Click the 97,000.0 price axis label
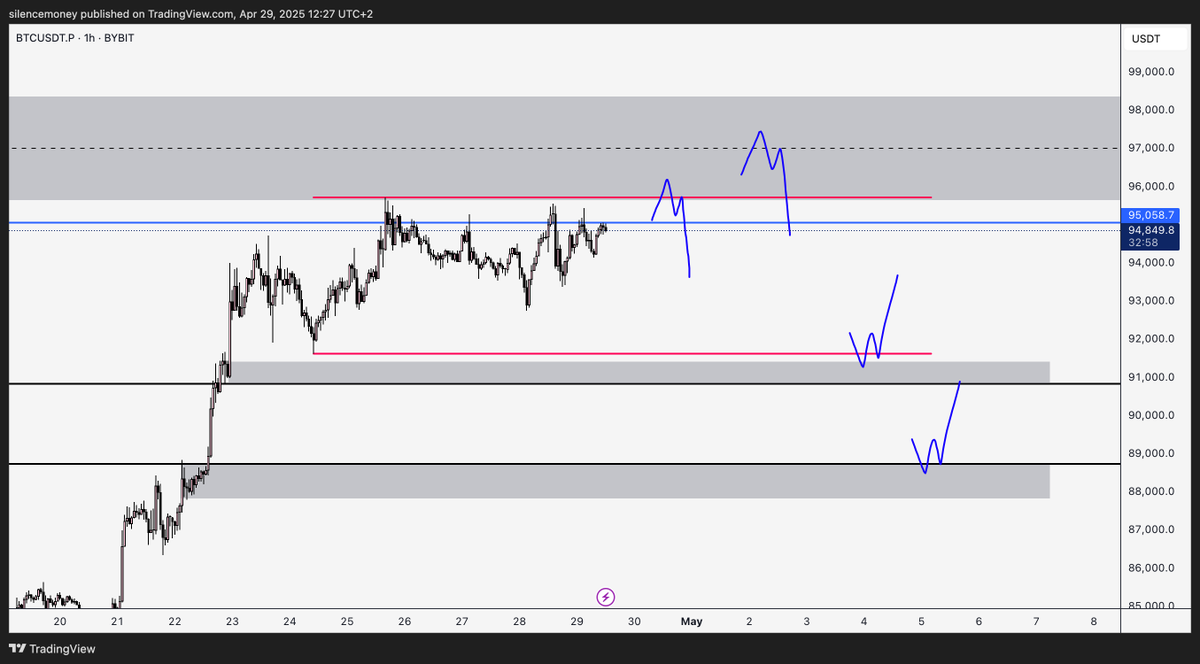This screenshot has height=664, width=1200. click(1151, 148)
